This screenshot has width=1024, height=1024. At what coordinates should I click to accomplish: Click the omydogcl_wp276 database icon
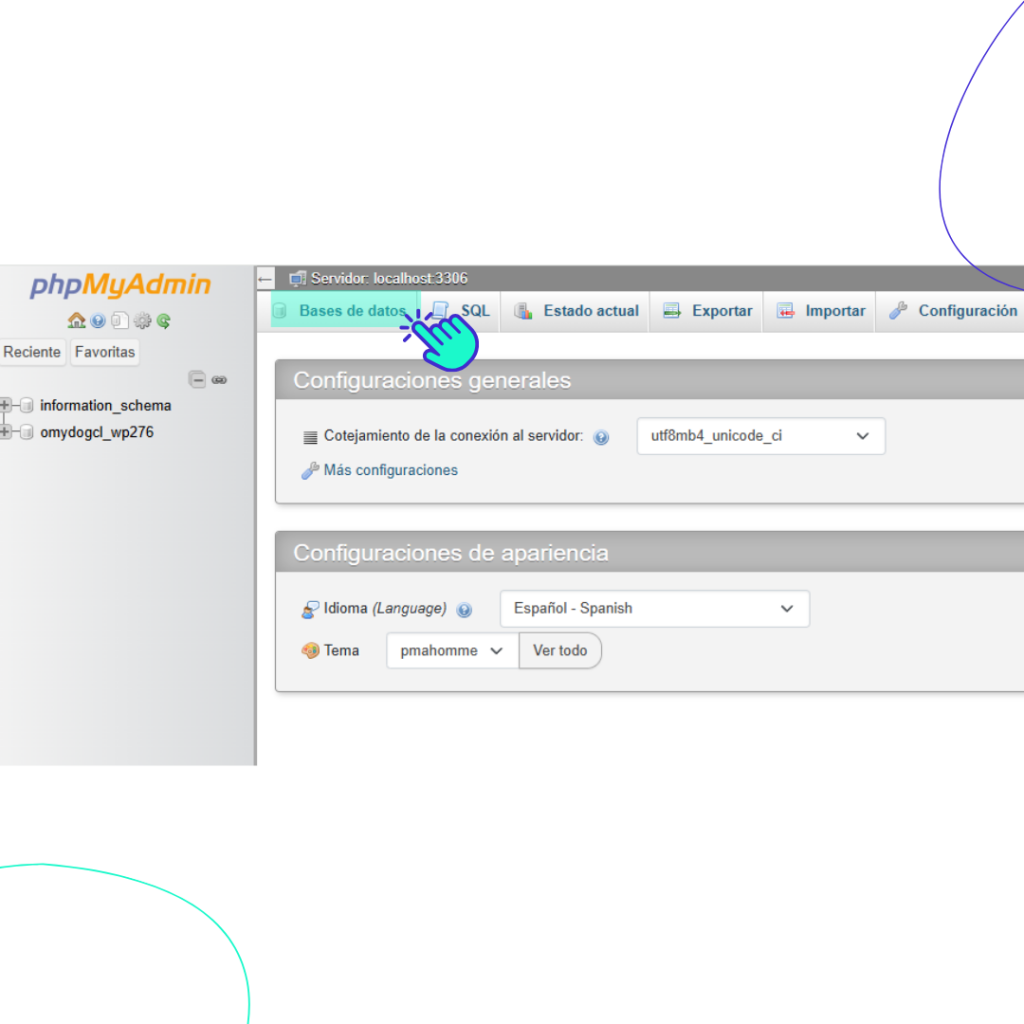pos(27,432)
